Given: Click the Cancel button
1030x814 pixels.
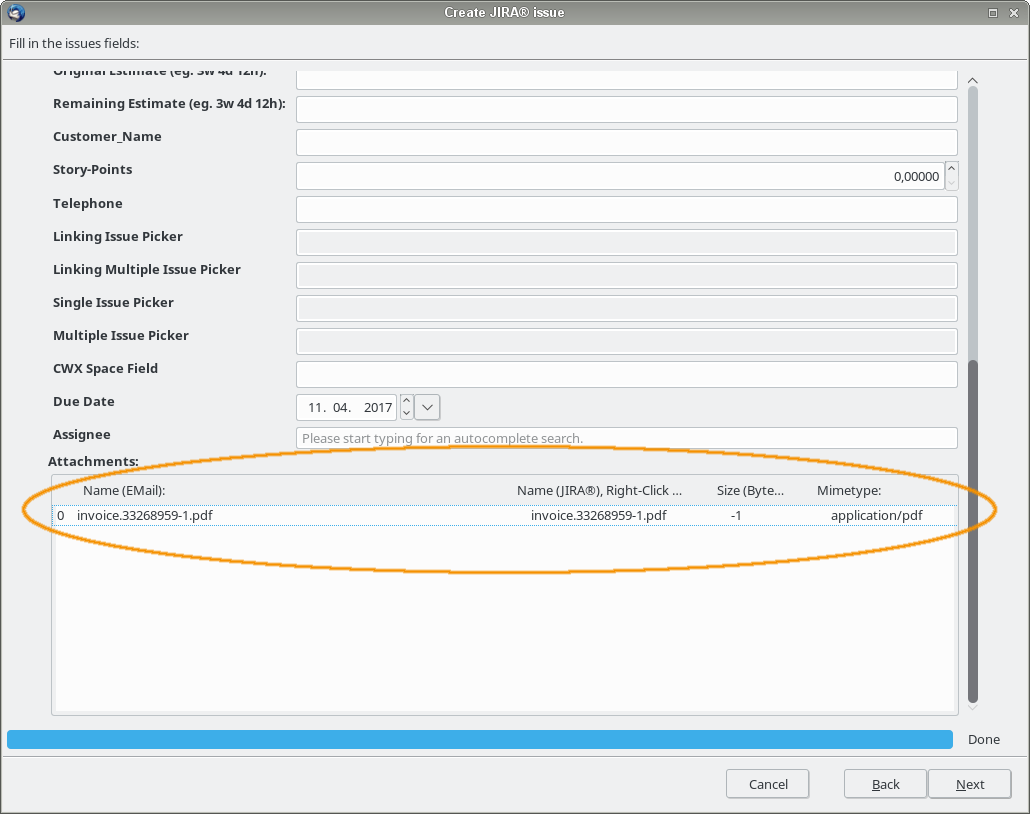Looking at the screenshot, I should click(x=767, y=784).
